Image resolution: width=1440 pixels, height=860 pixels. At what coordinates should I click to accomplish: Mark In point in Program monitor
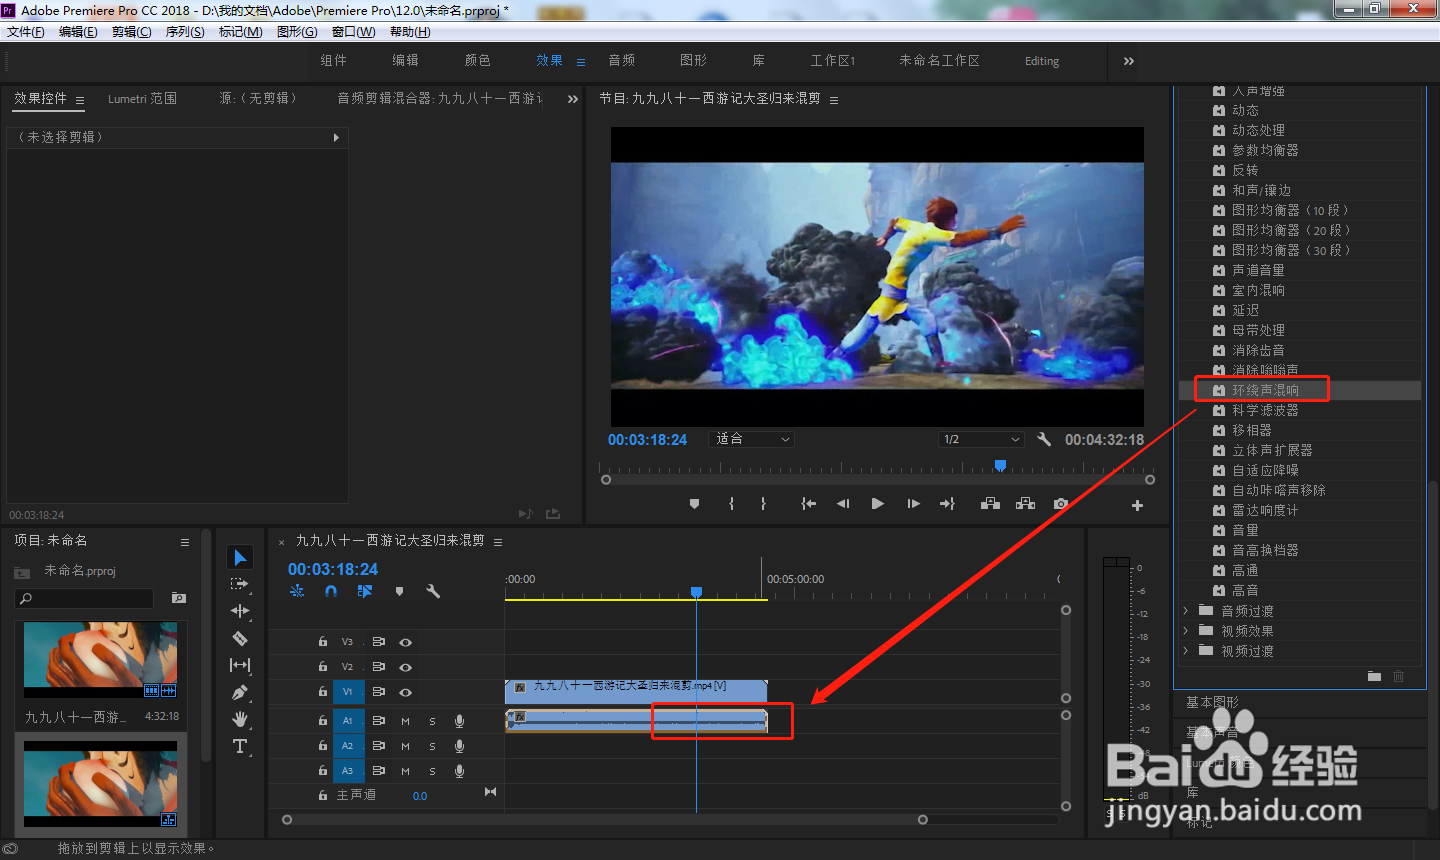(x=731, y=504)
